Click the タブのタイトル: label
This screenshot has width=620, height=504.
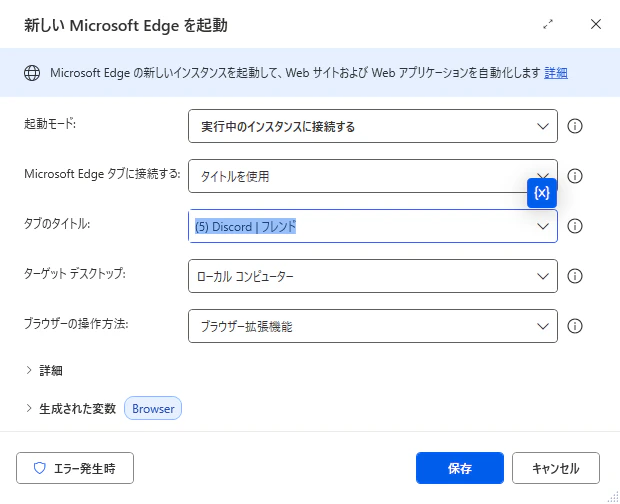coord(57,224)
